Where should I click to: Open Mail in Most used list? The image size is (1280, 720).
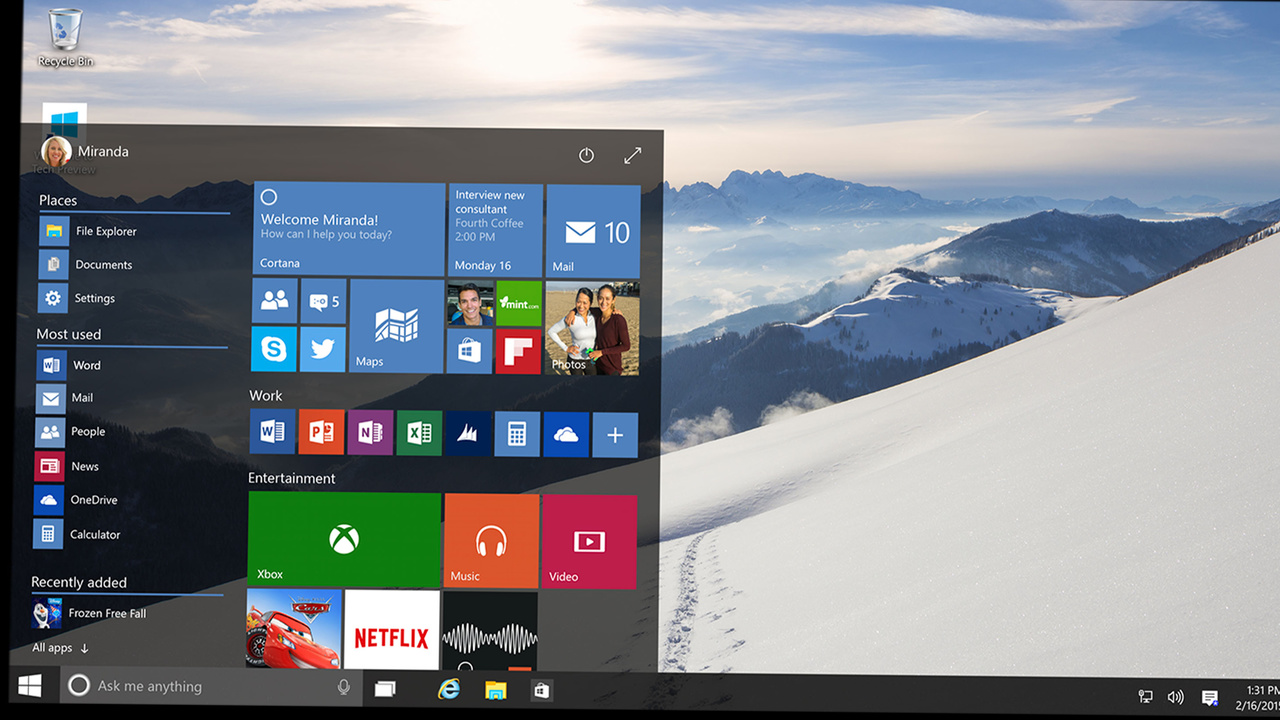tap(131, 398)
